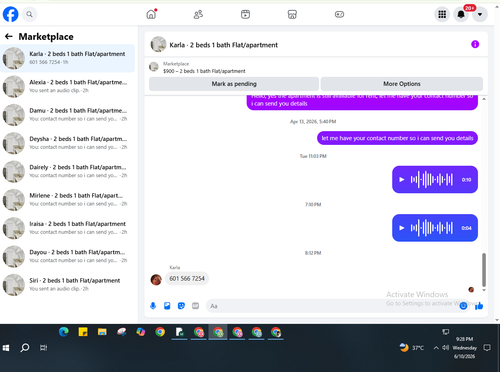Open the Facebook logo home link

click(x=10, y=14)
